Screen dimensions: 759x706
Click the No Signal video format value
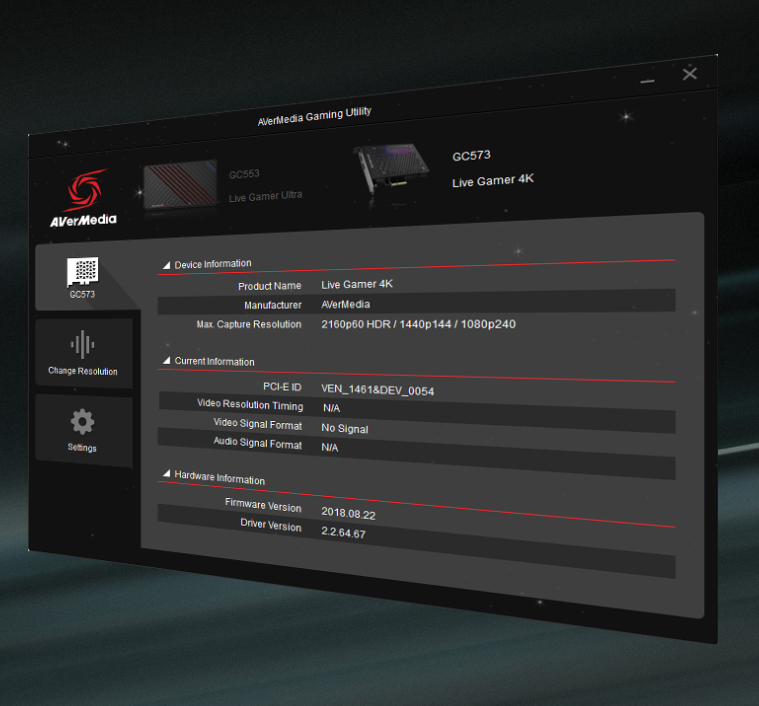(344, 429)
